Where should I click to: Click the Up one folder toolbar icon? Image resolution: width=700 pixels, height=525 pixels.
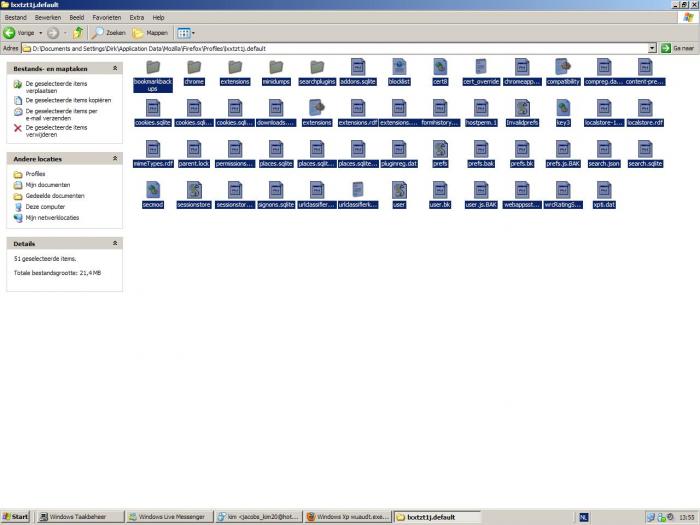point(78,33)
